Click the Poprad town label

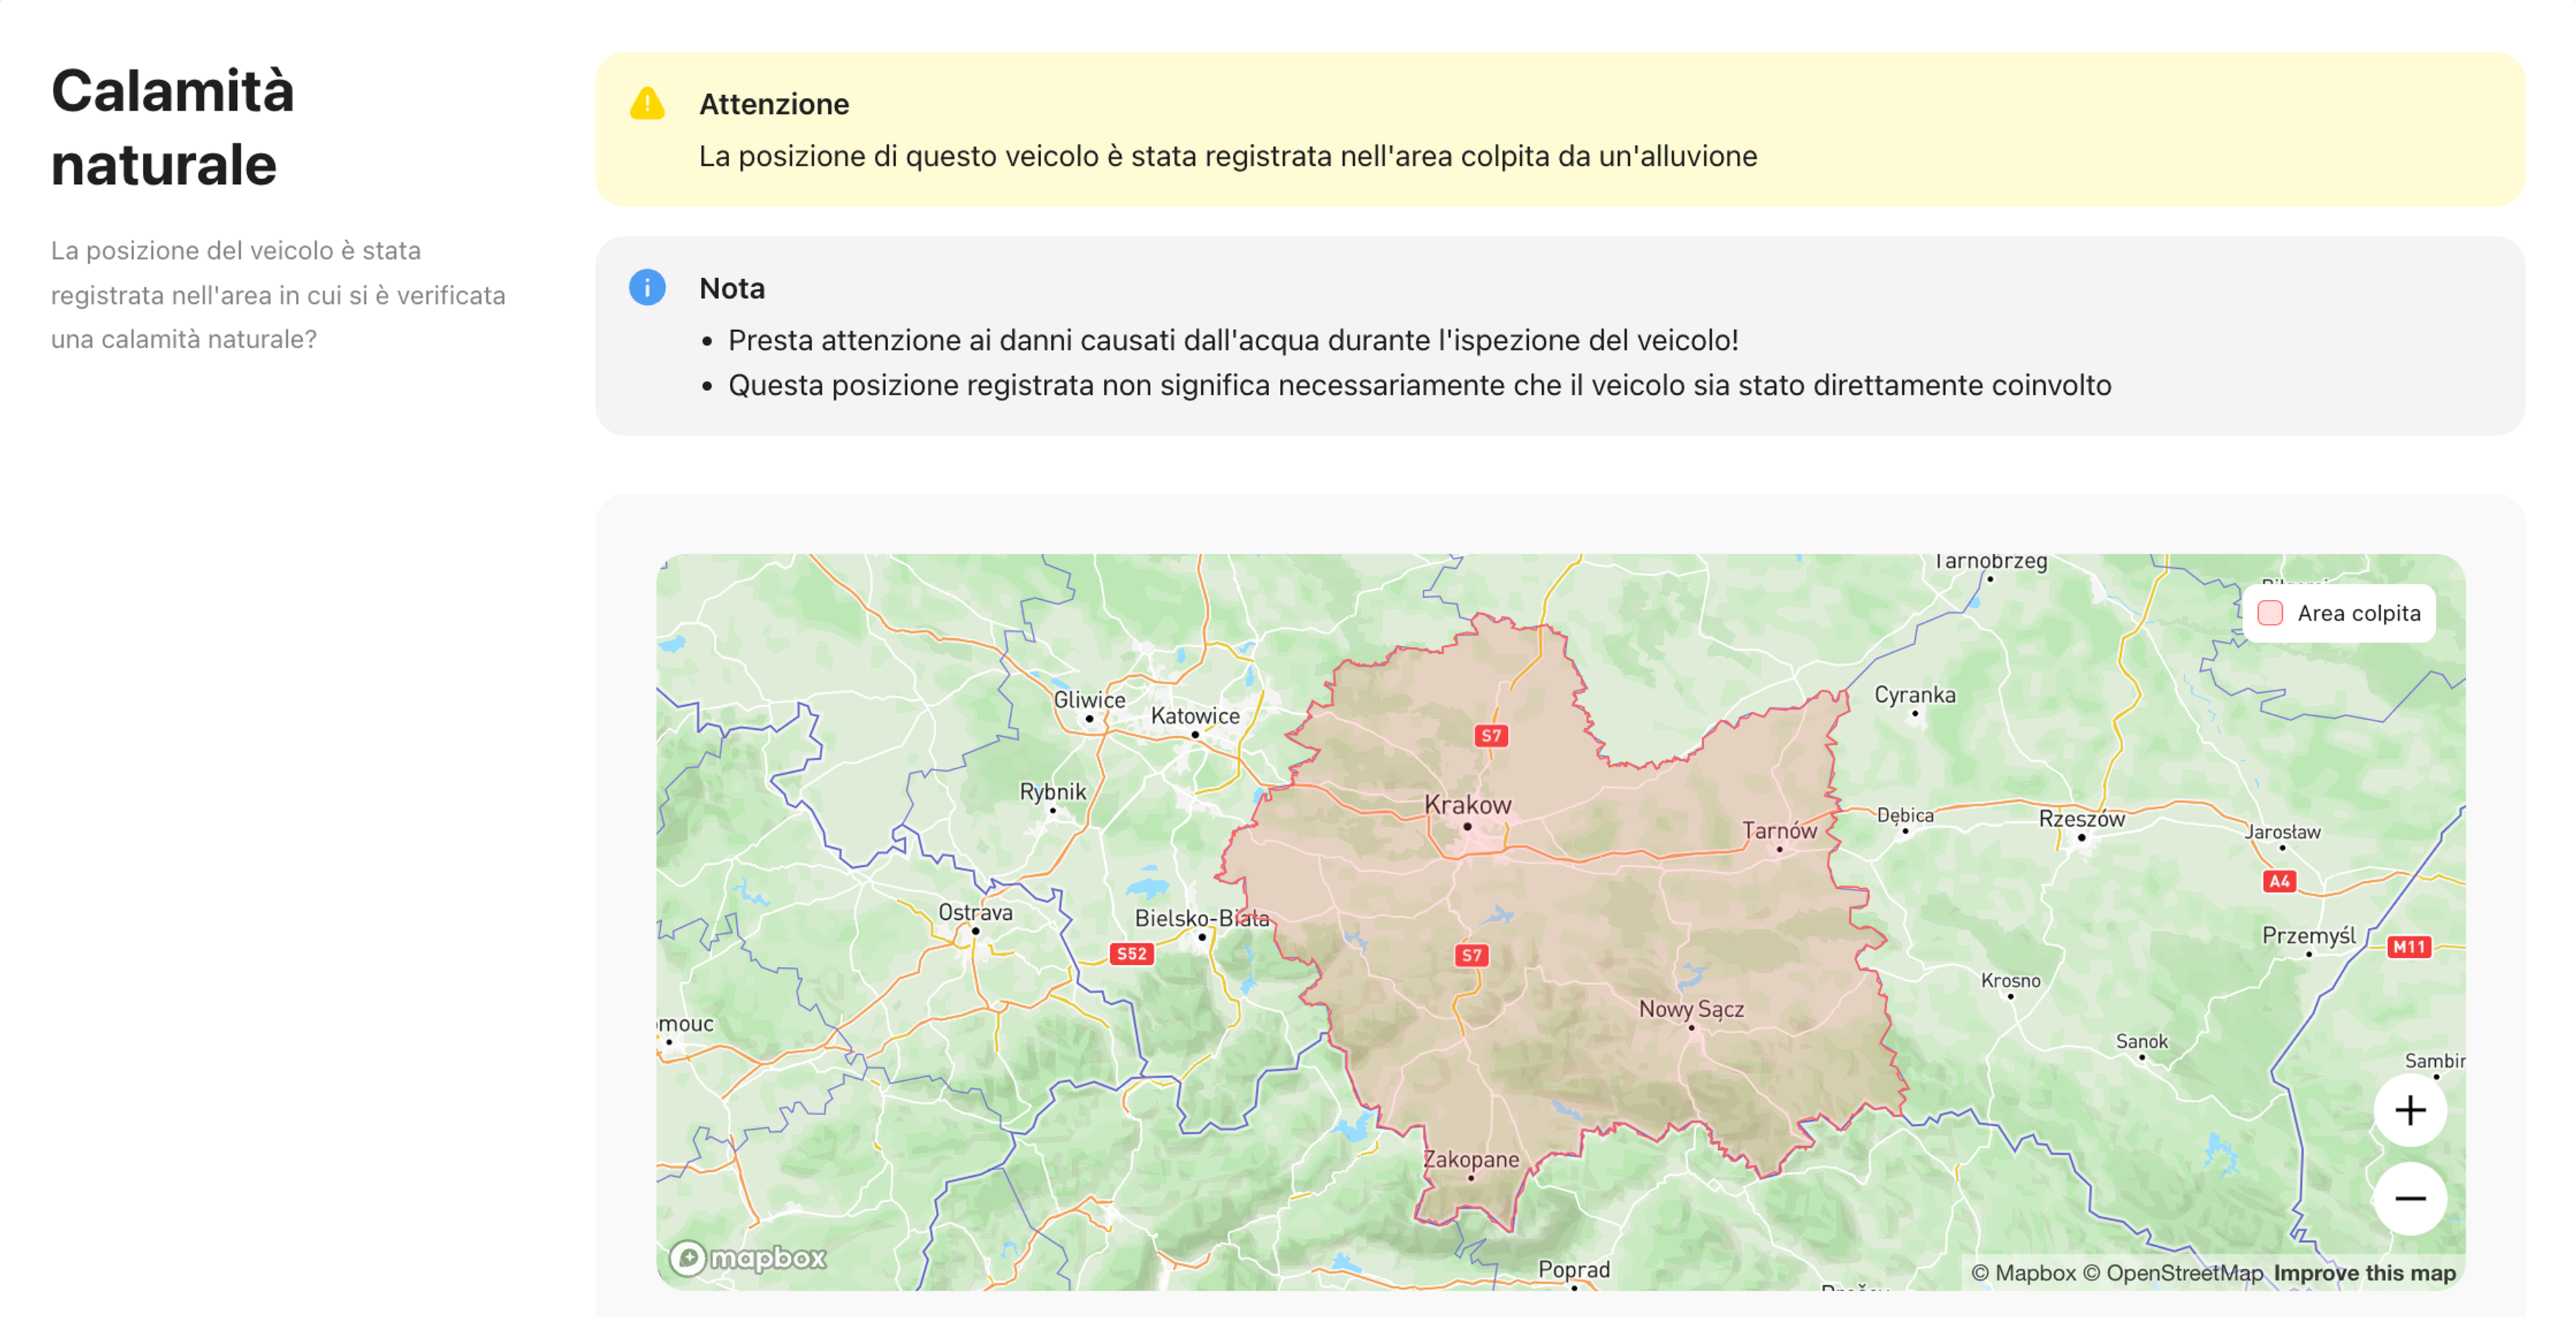1573,1270
